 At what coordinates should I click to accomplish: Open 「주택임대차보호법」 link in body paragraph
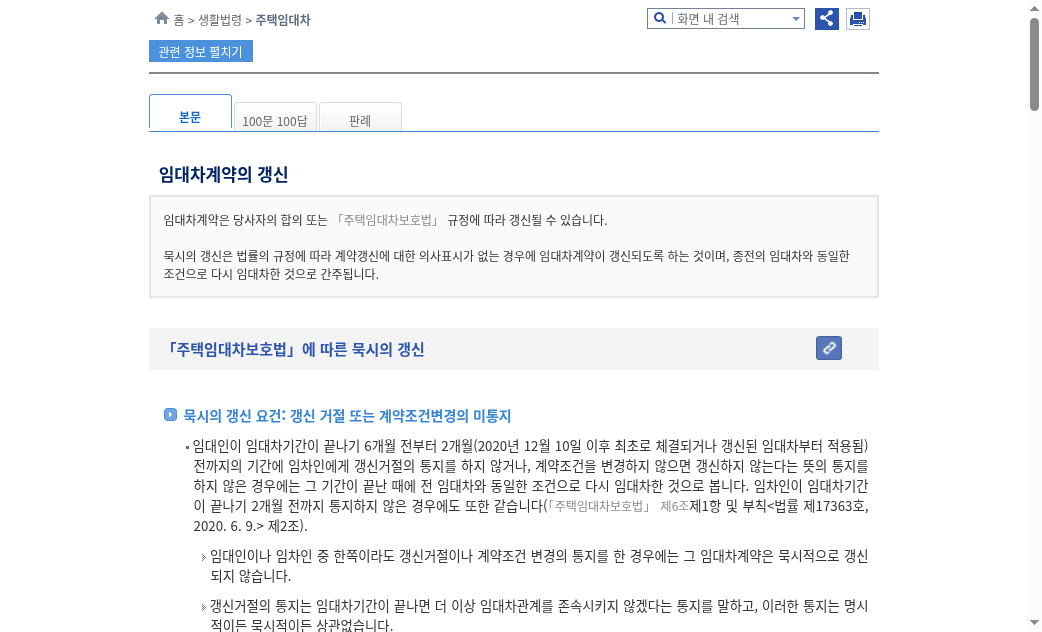pos(601,506)
